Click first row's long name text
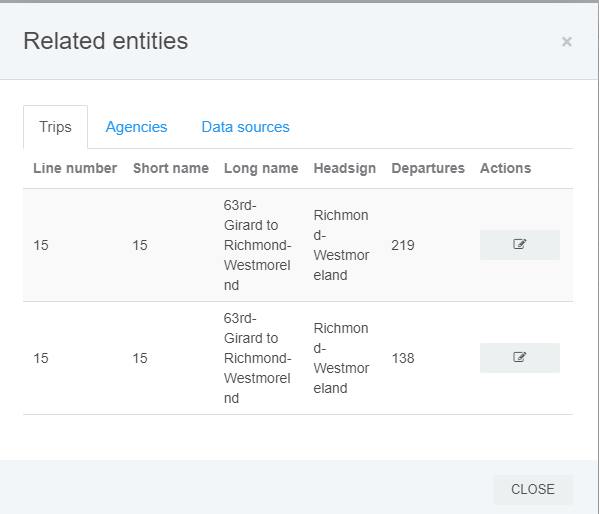 pos(257,245)
